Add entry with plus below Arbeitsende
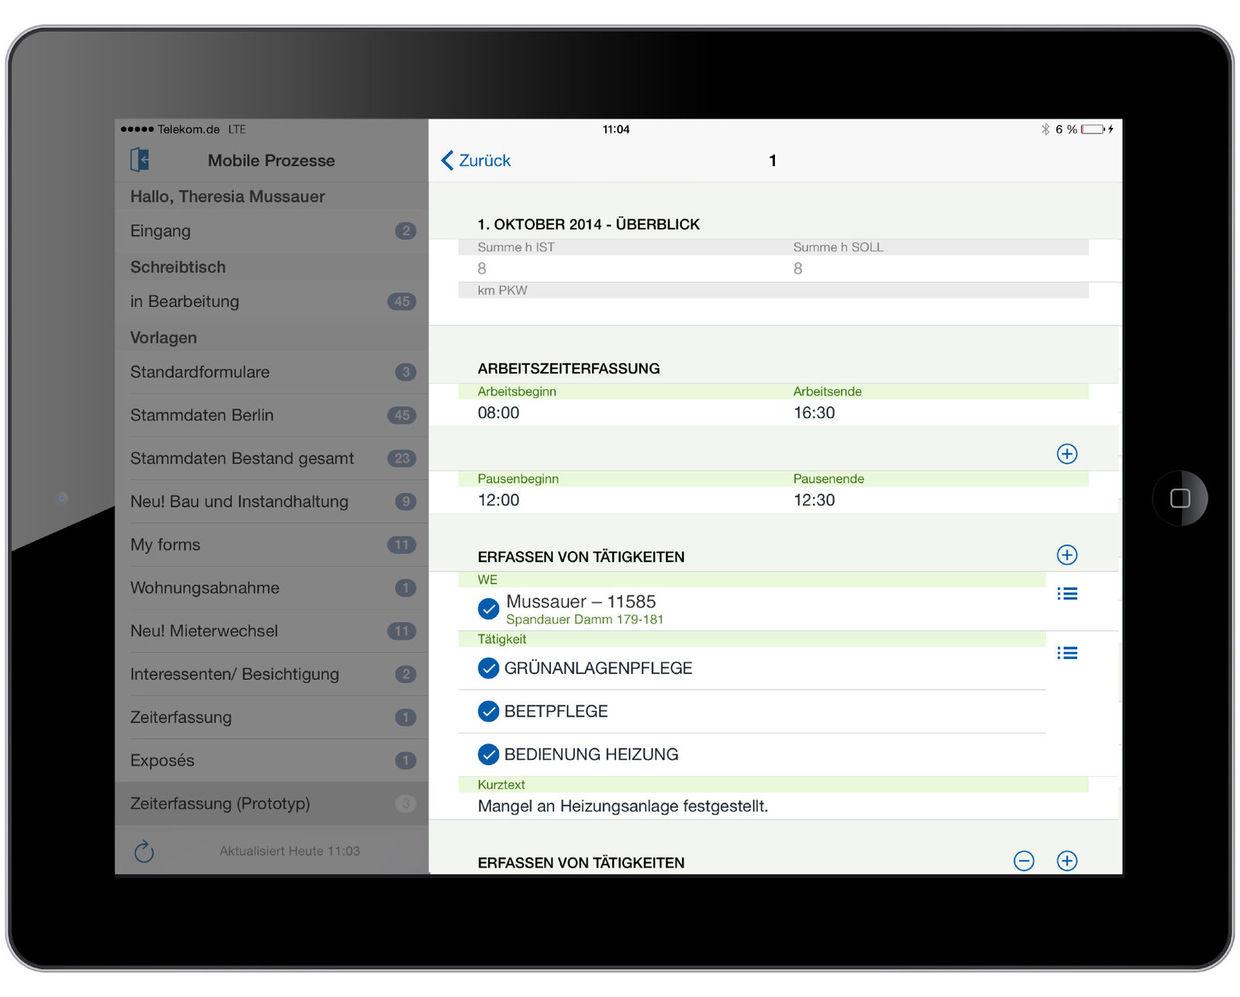 pos(1067,454)
